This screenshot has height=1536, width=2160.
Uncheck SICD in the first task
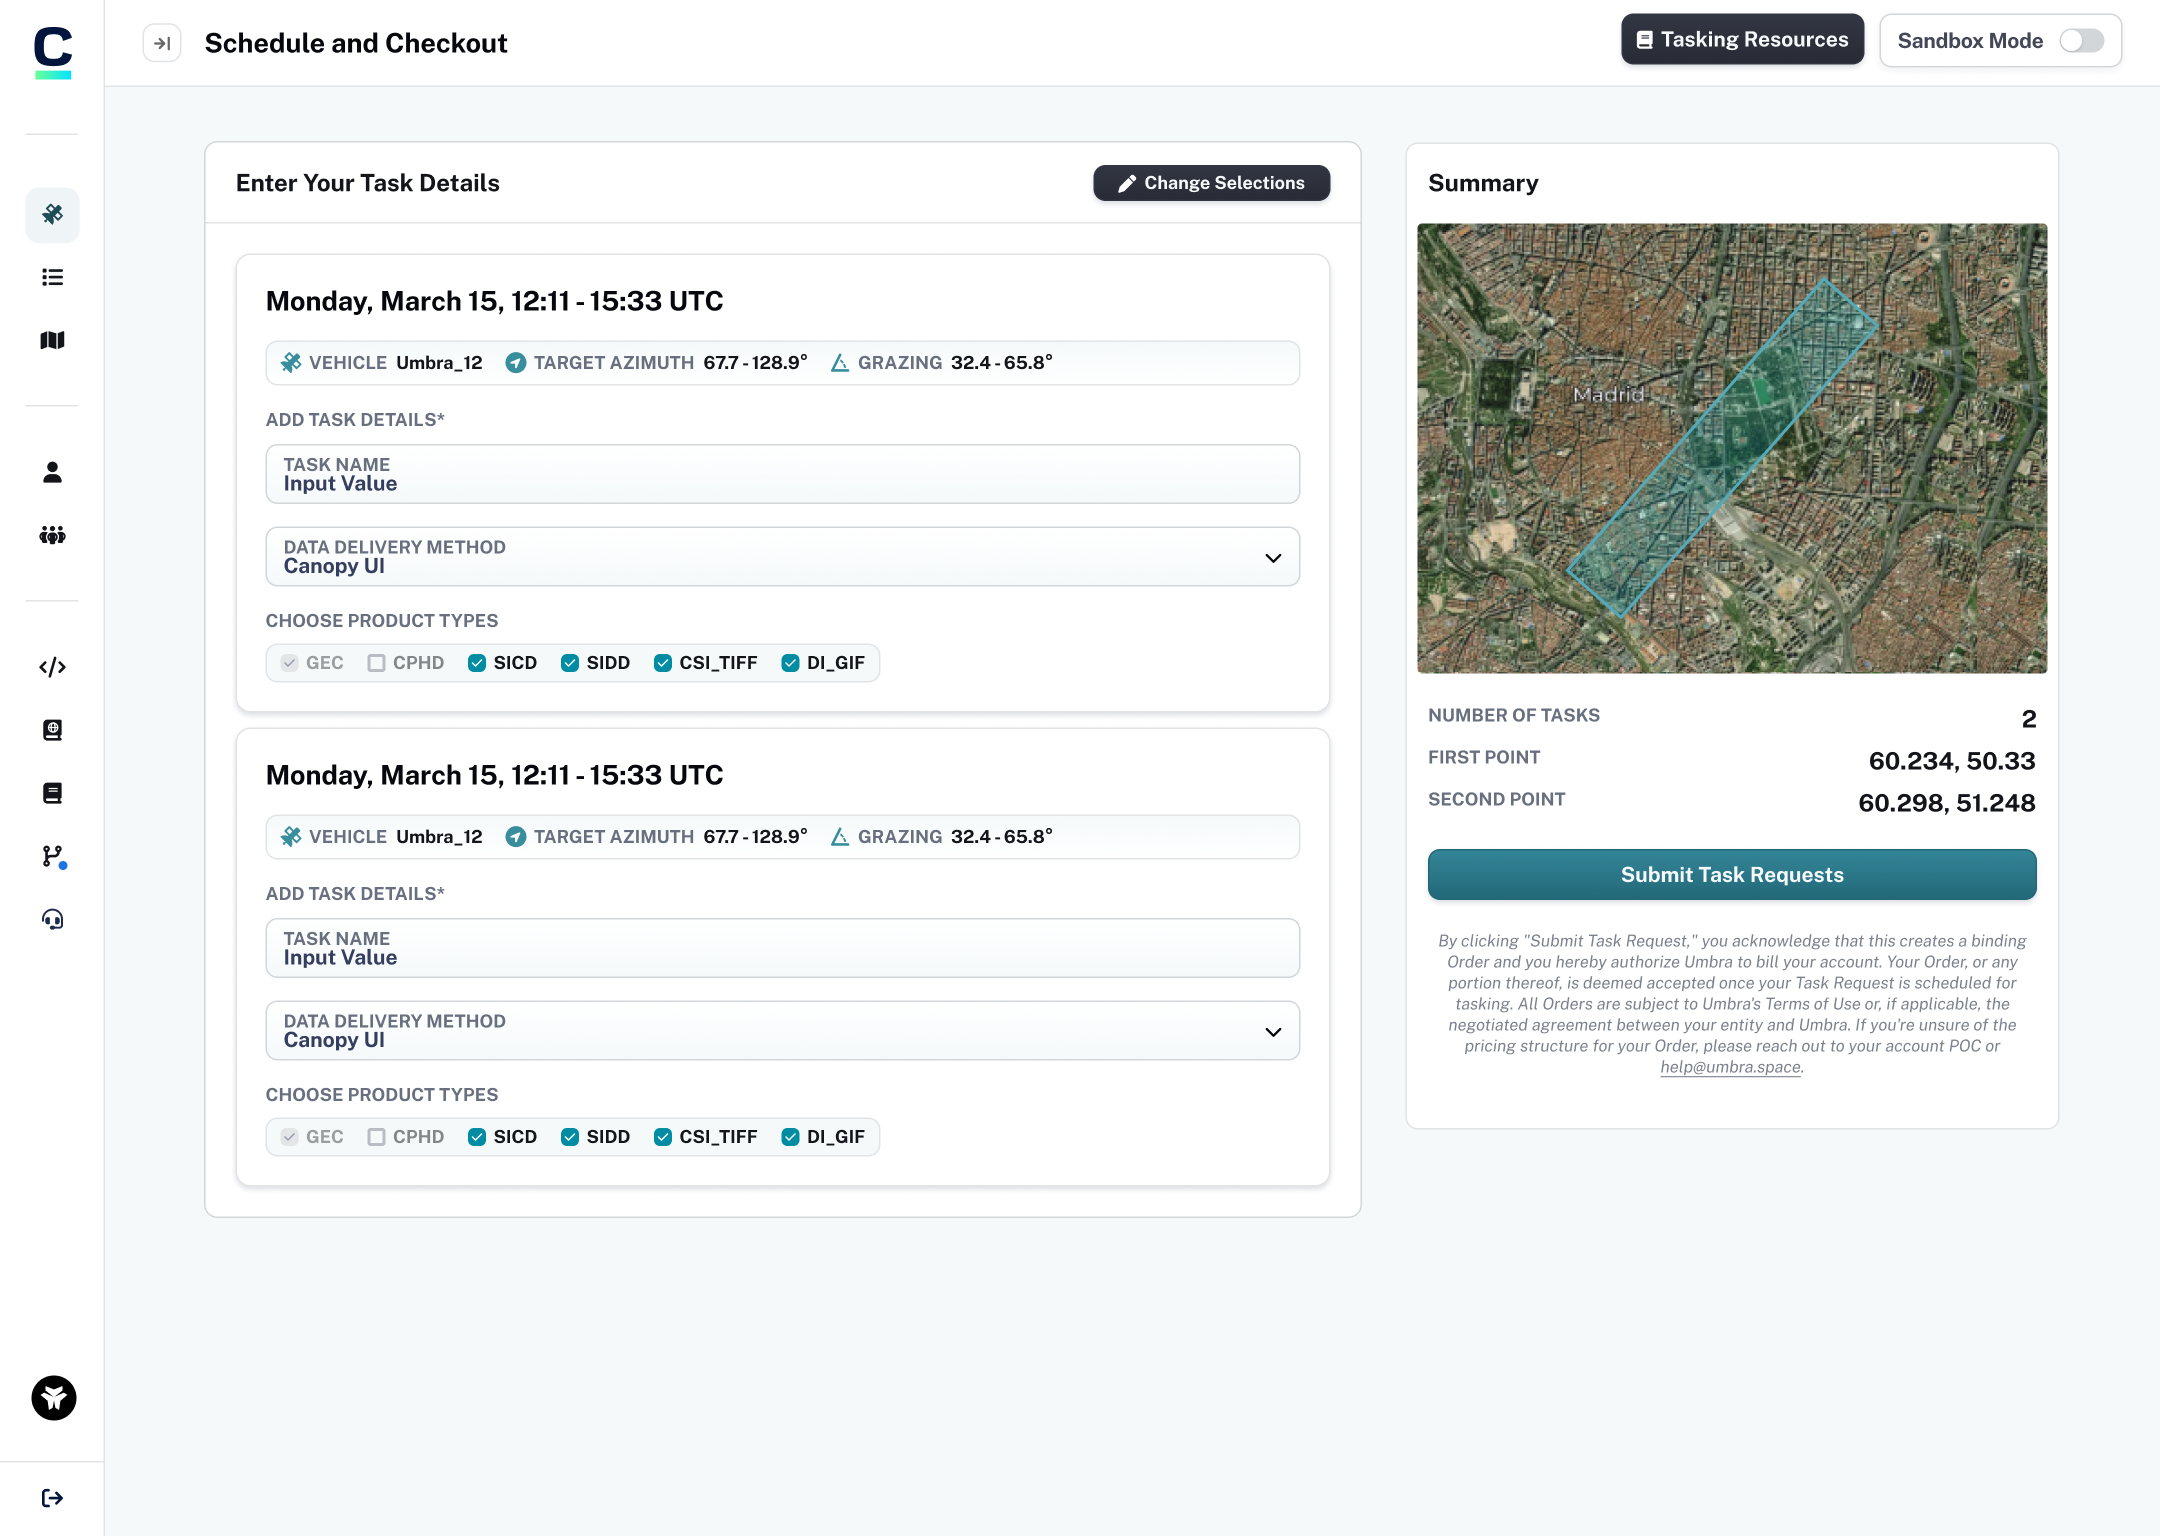pos(477,663)
